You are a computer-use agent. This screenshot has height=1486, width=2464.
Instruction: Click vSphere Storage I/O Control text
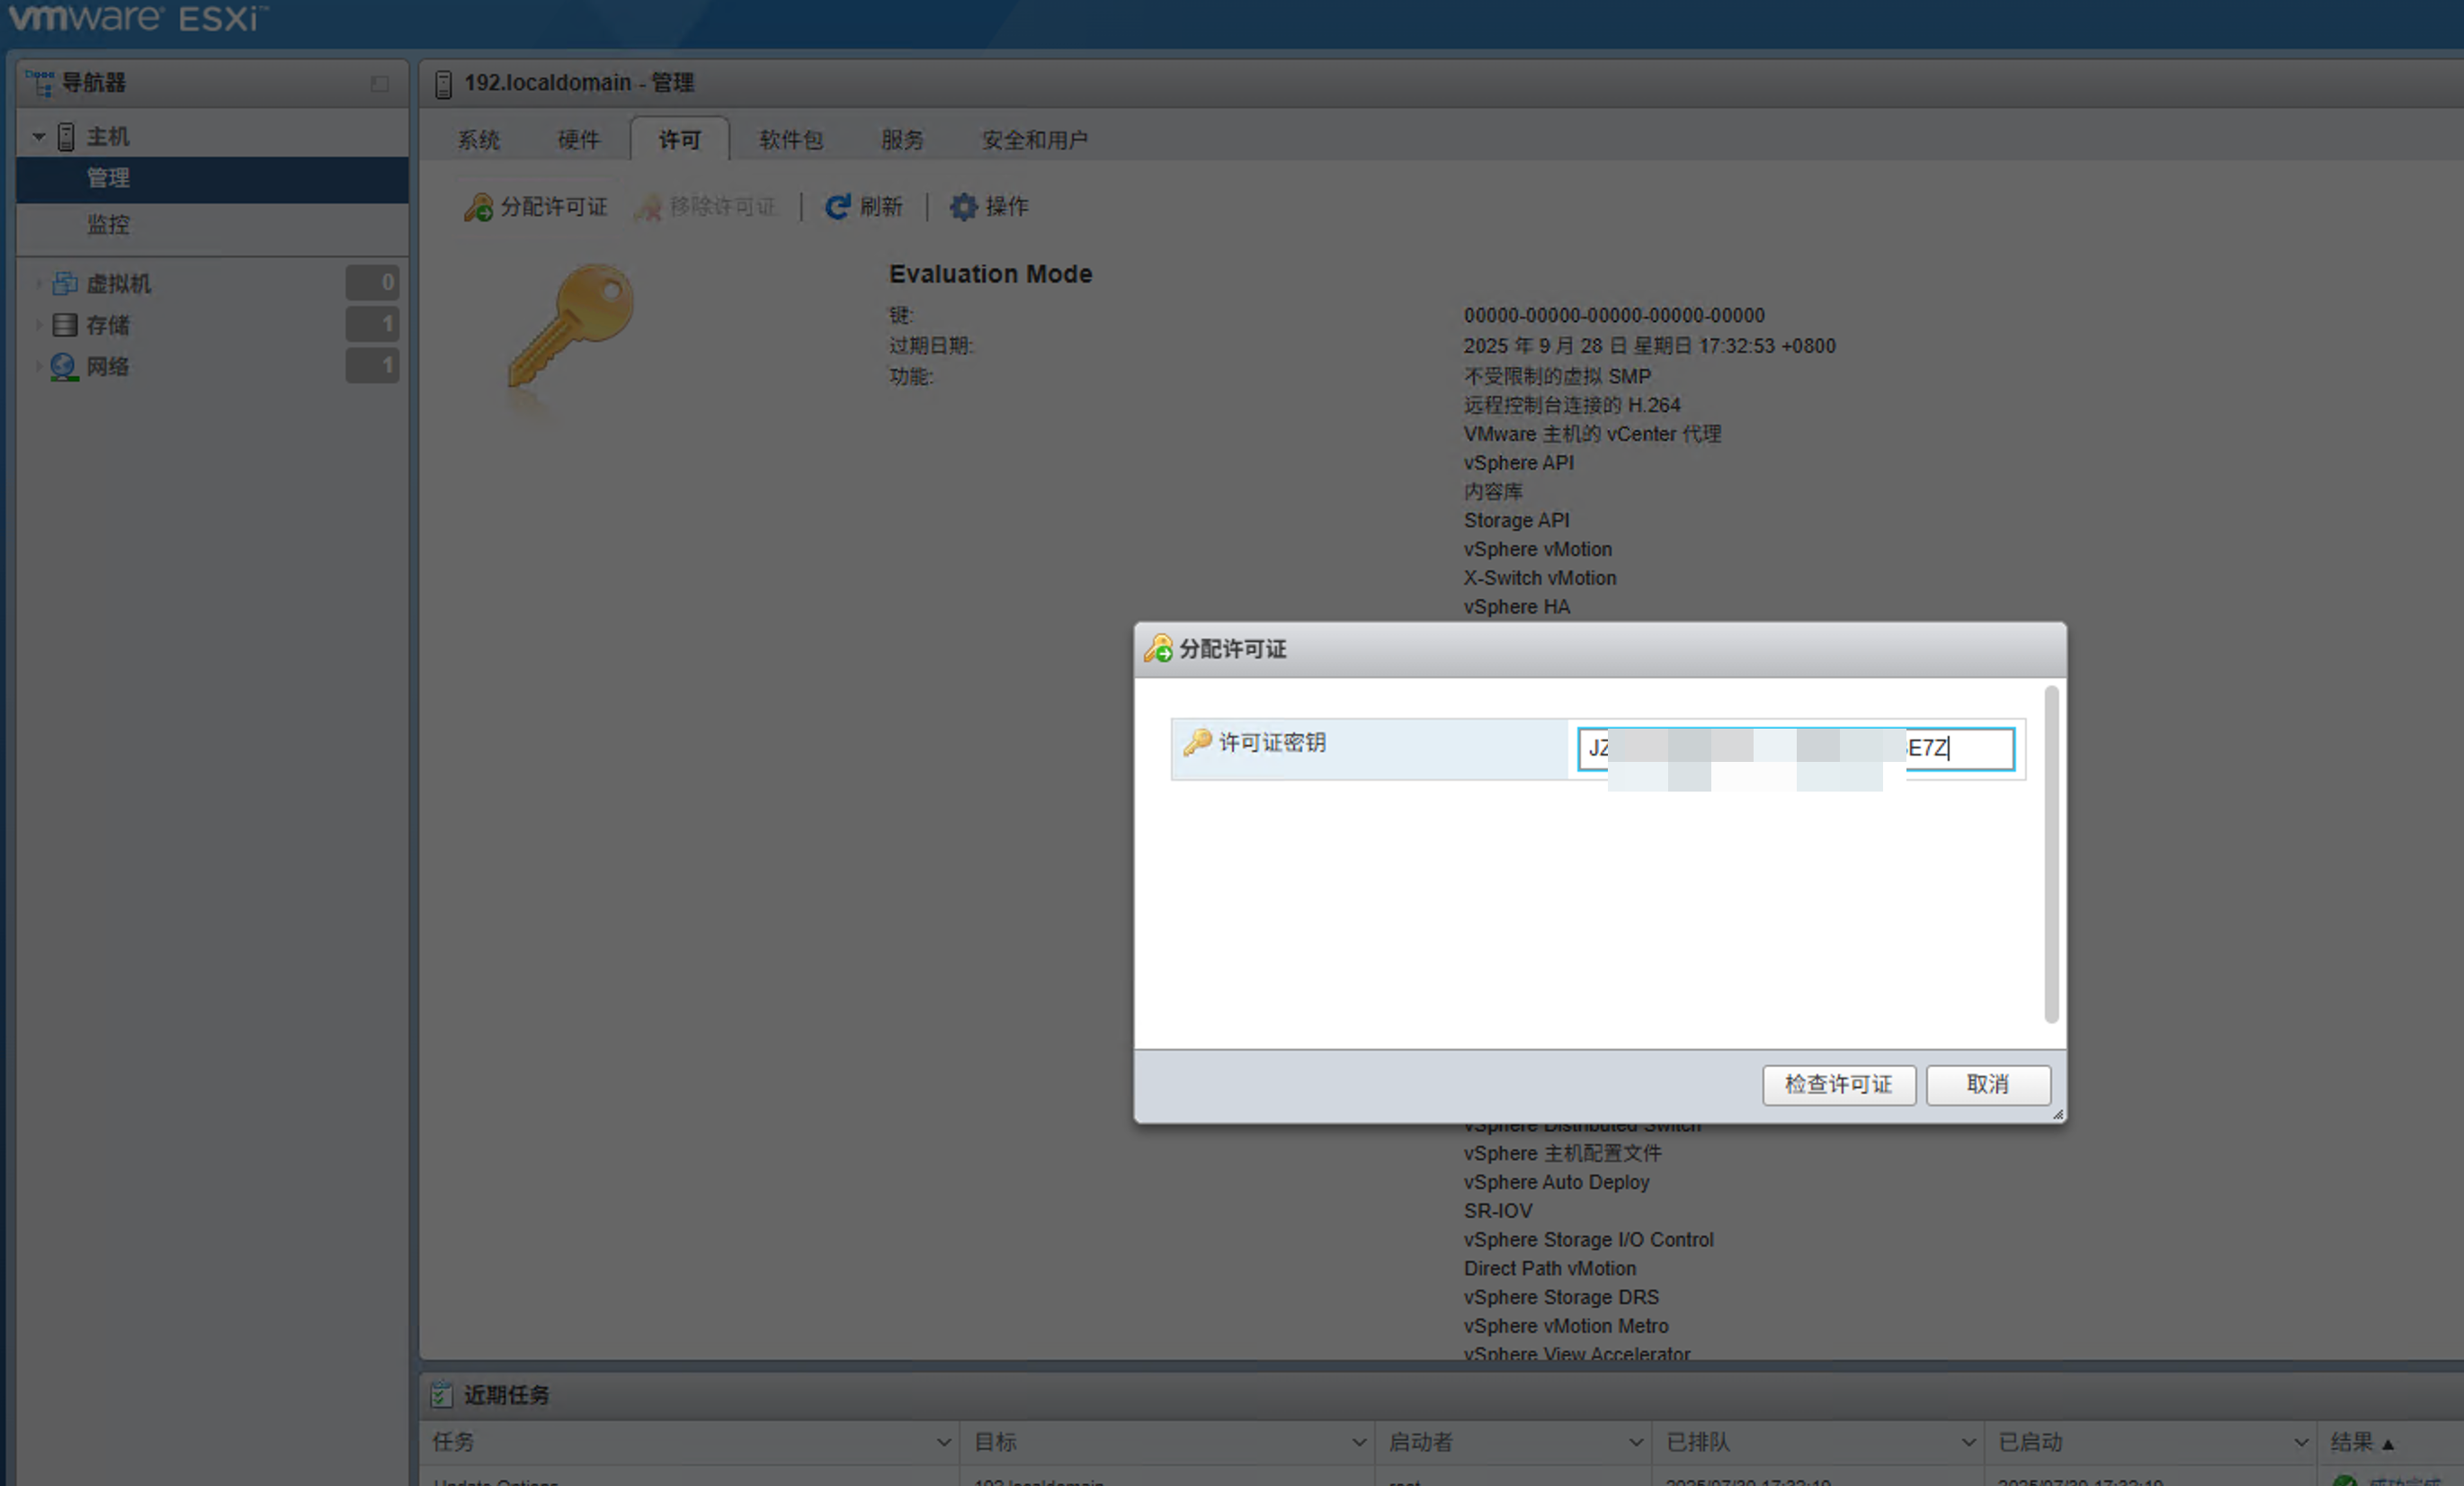point(1588,1240)
